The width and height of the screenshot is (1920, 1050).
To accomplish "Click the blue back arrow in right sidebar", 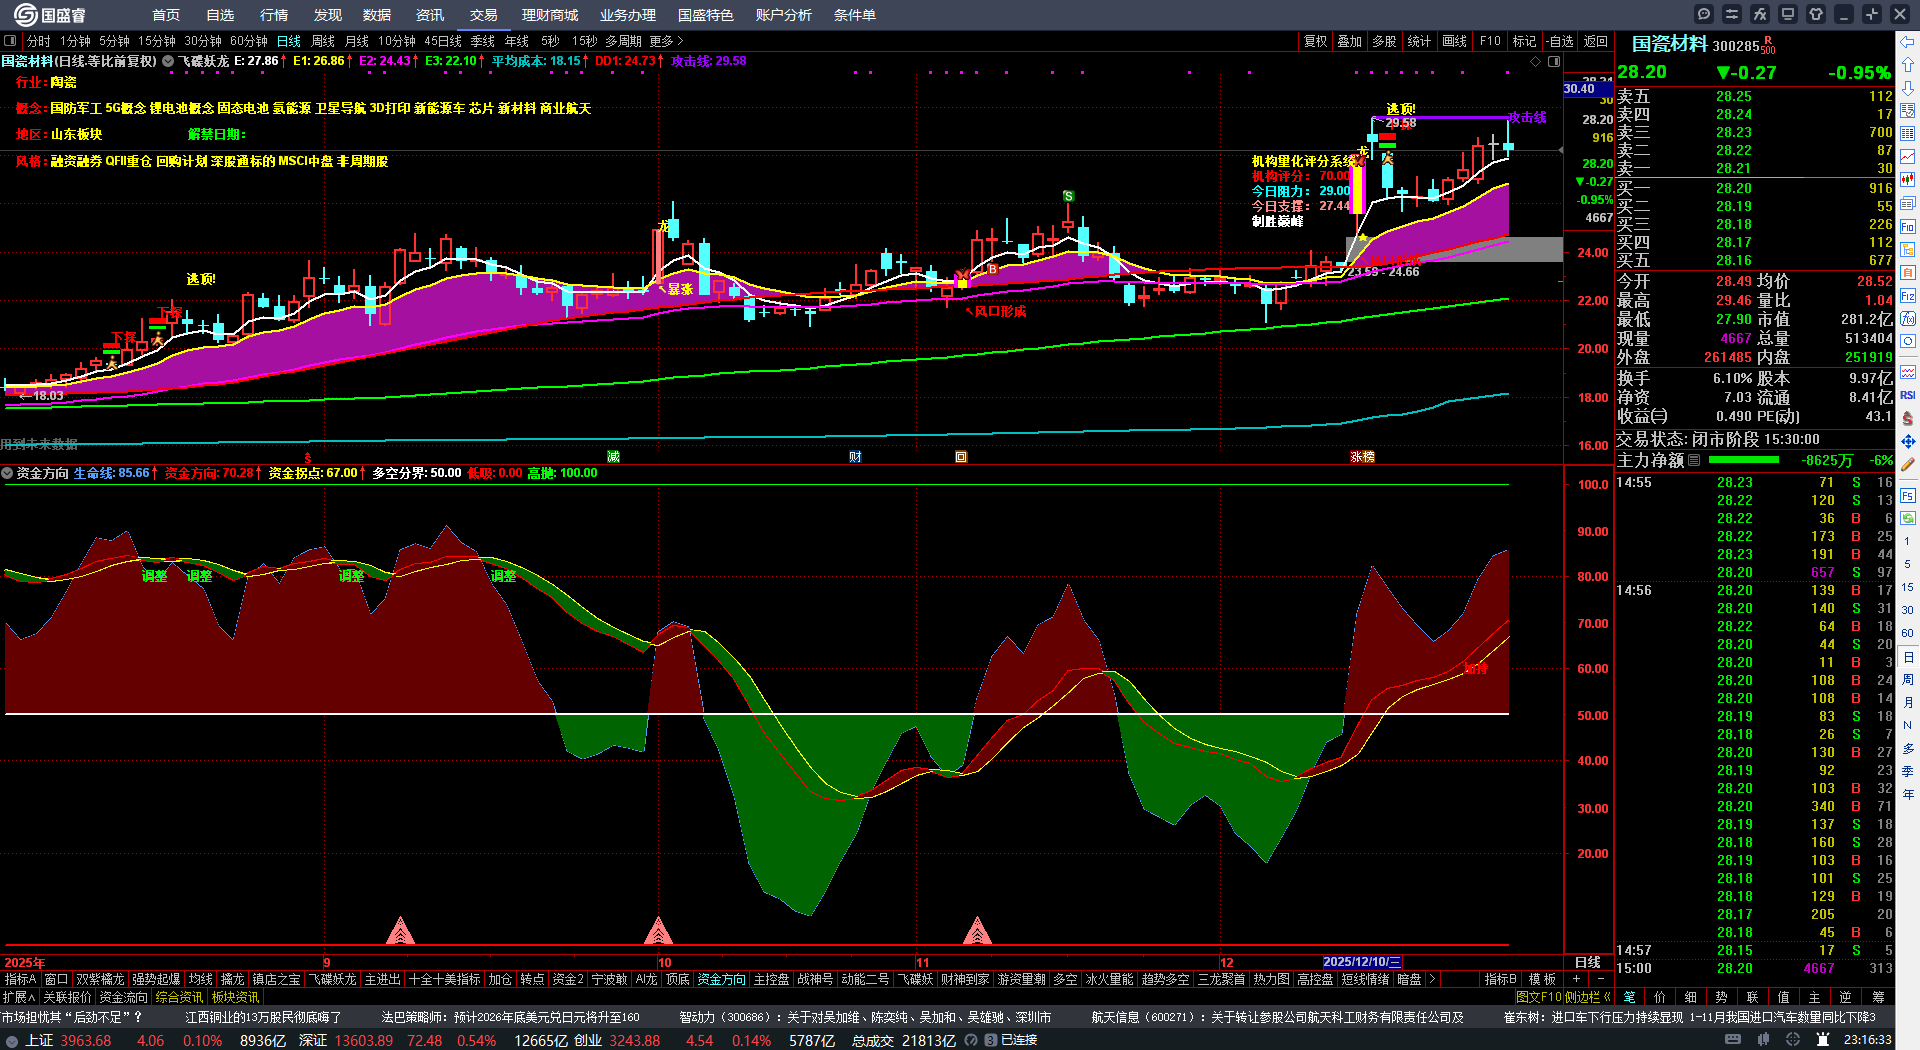I will (x=1908, y=41).
